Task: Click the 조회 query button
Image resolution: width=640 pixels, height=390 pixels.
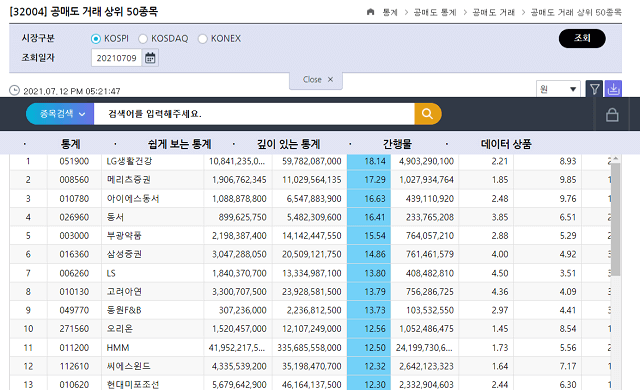Action: [582, 38]
